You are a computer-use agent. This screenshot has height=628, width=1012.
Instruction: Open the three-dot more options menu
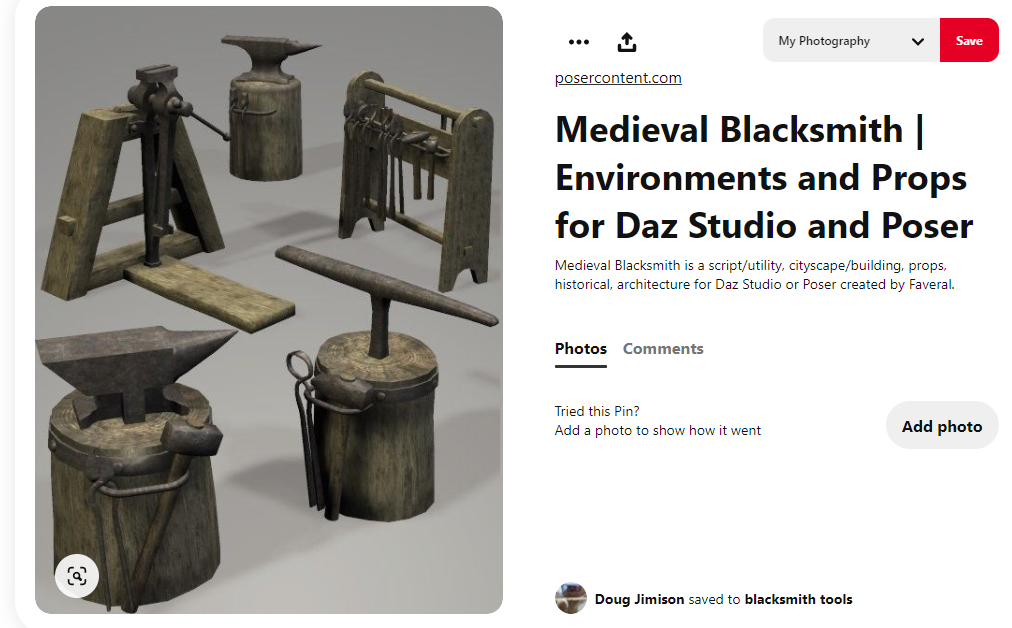[578, 42]
